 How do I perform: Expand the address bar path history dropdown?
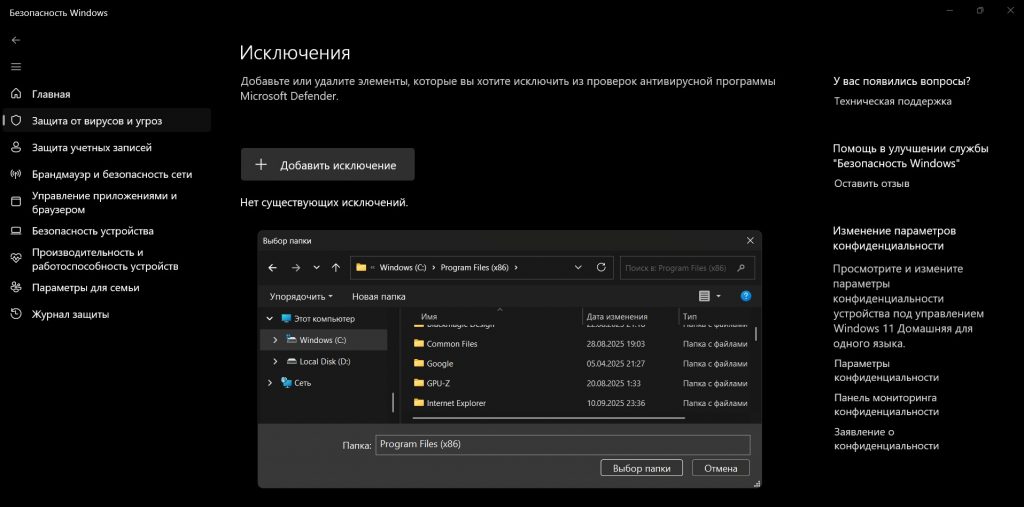[x=578, y=268]
